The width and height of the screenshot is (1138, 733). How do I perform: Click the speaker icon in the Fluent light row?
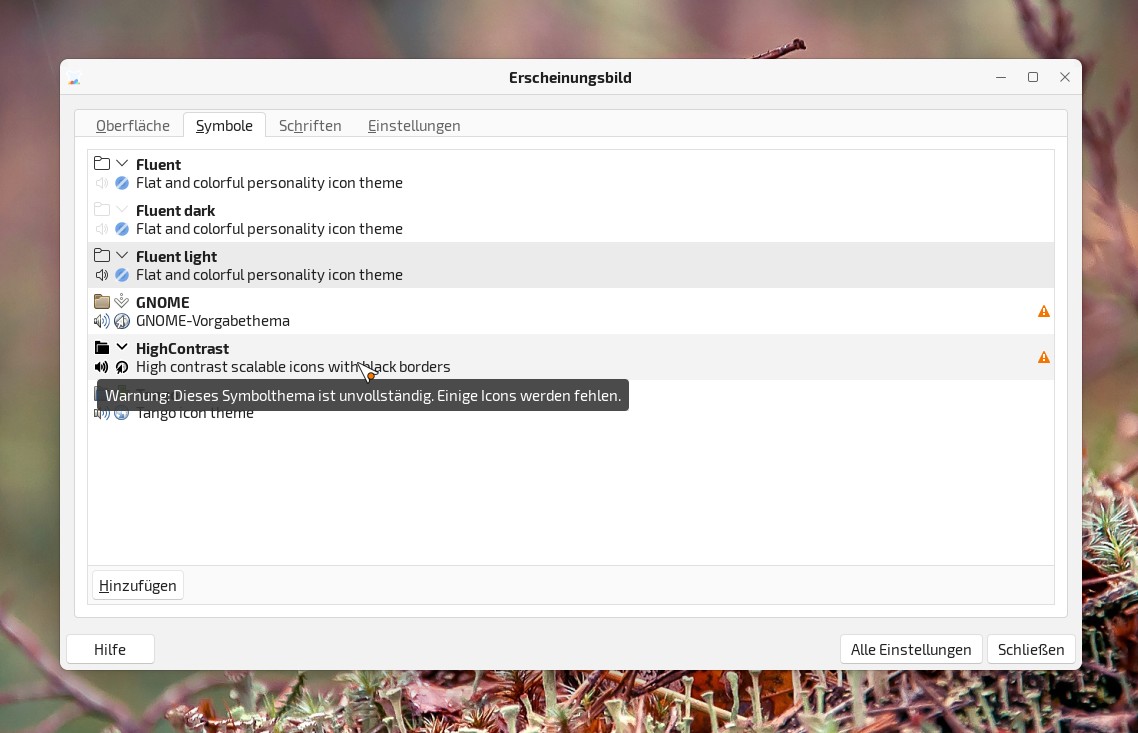click(102, 275)
